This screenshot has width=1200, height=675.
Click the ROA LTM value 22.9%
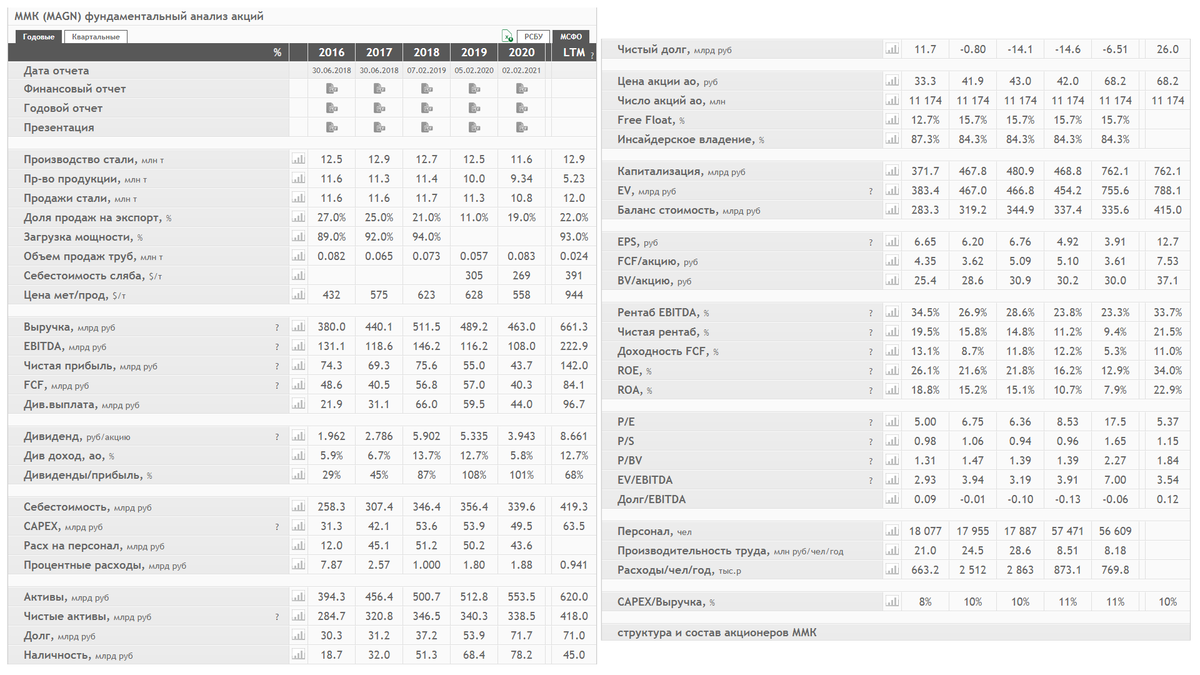1167,390
